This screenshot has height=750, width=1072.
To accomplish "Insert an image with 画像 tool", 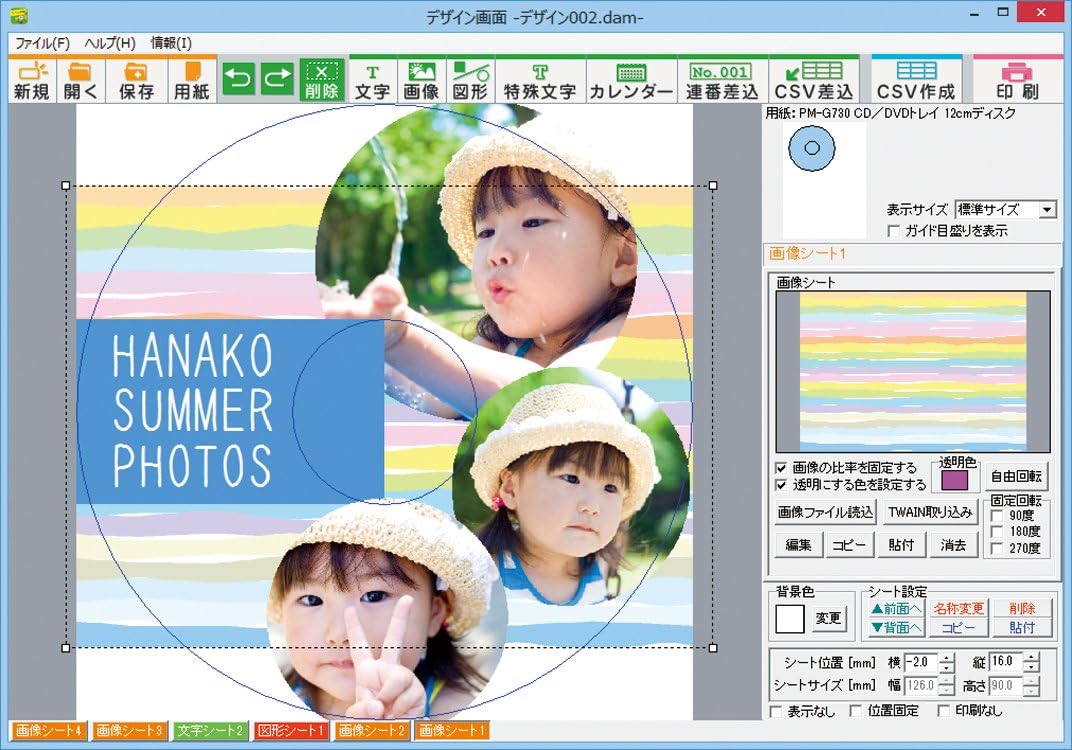I will [421, 81].
